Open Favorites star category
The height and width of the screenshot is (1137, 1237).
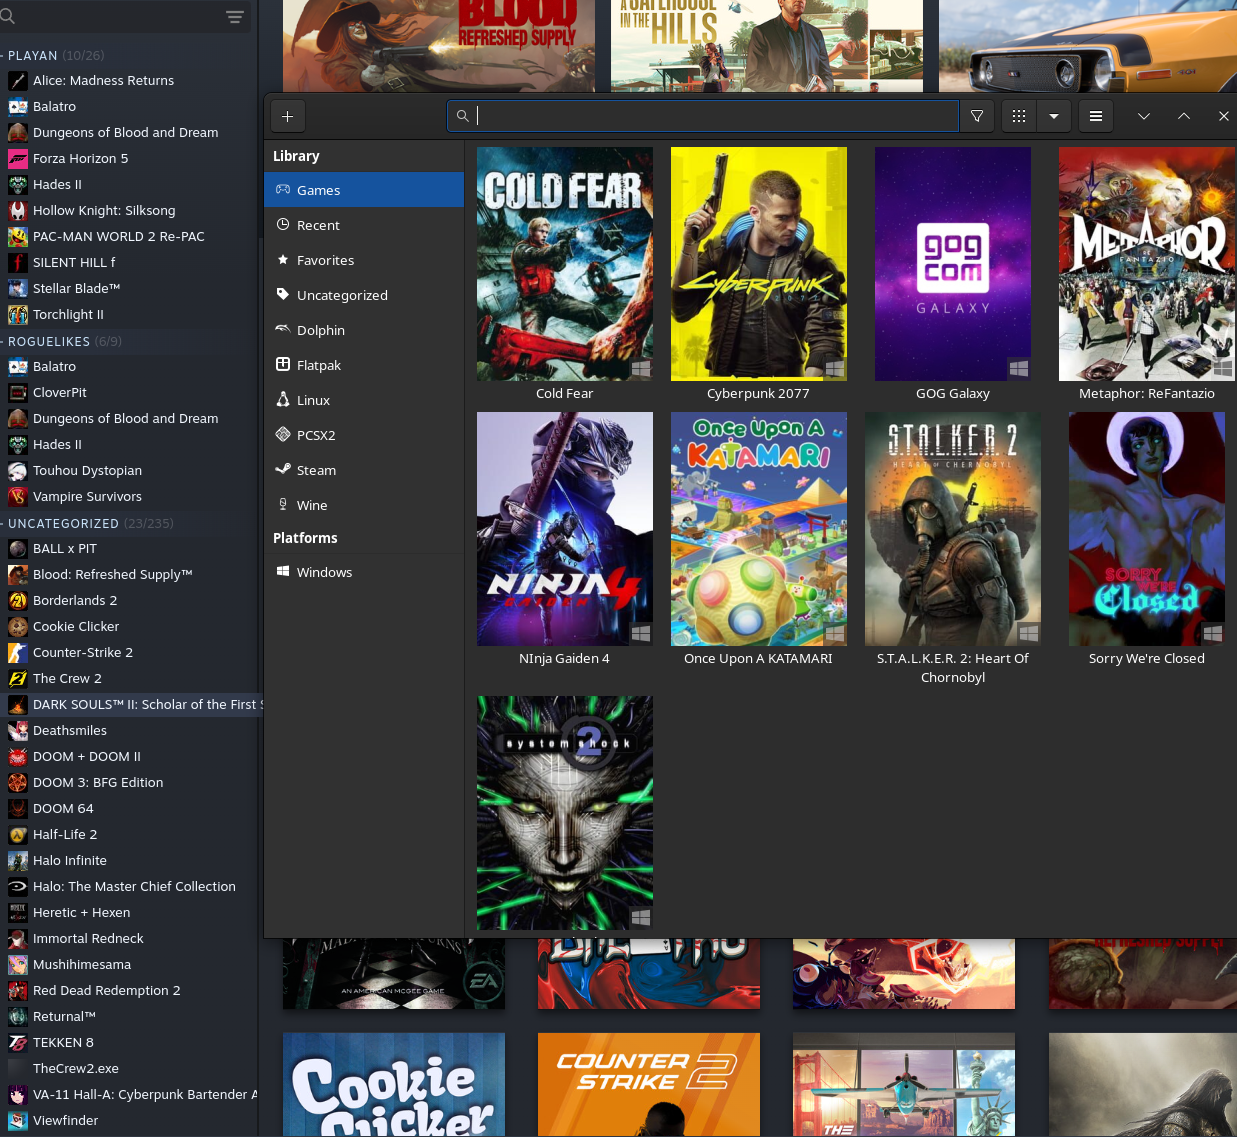[x=364, y=260]
